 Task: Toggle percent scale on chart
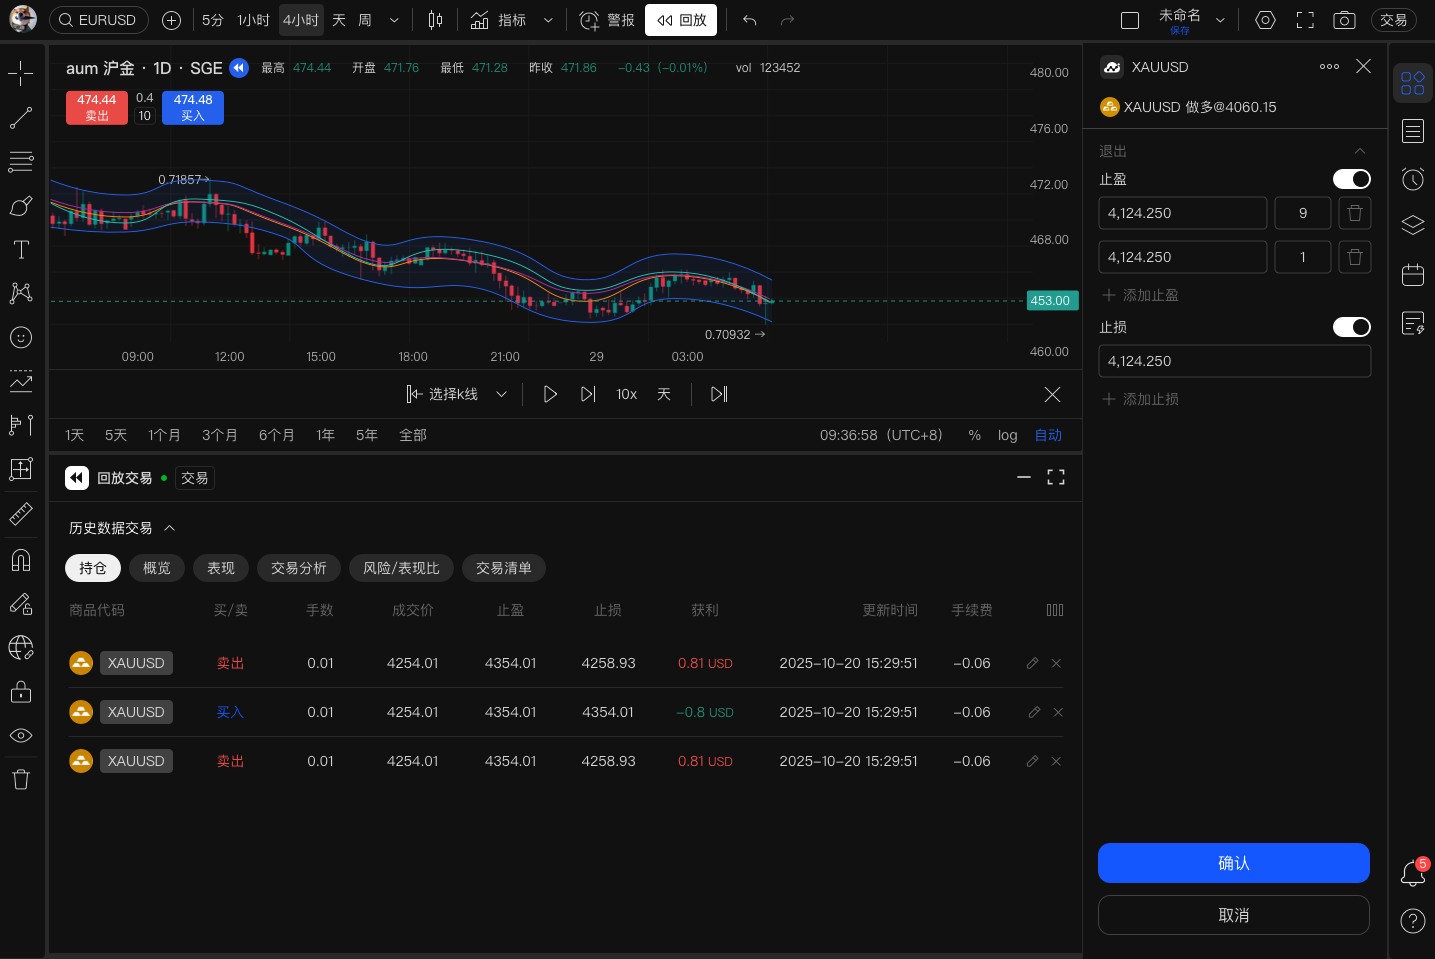[974, 435]
